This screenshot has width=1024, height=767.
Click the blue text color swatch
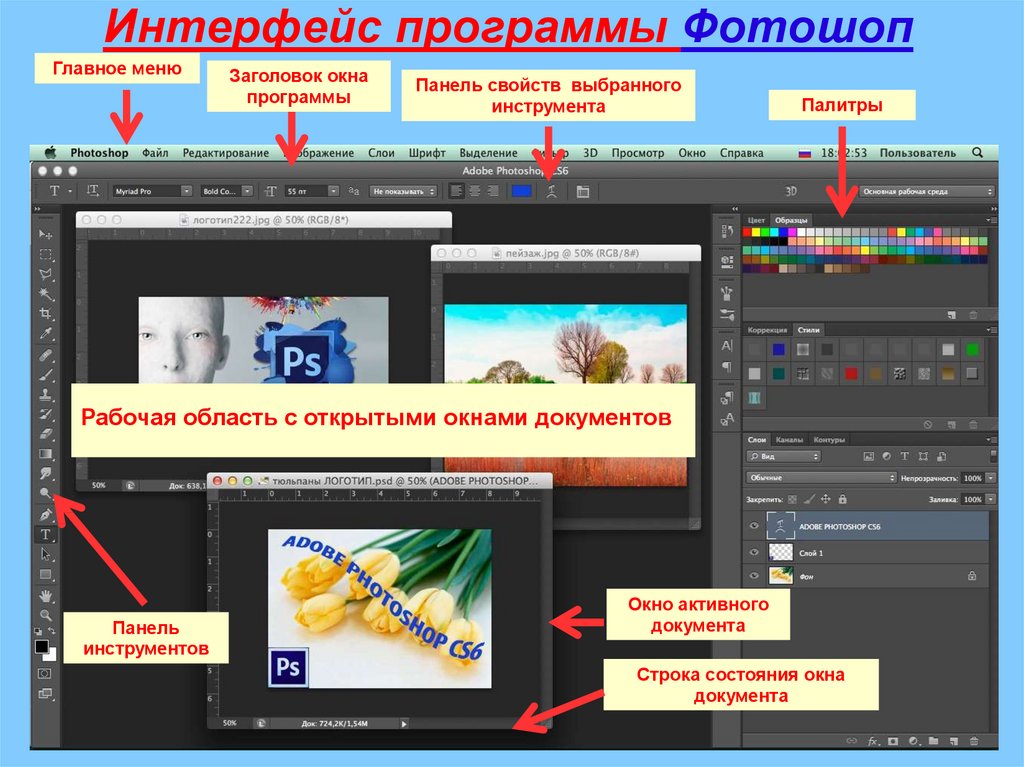tap(521, 191)
